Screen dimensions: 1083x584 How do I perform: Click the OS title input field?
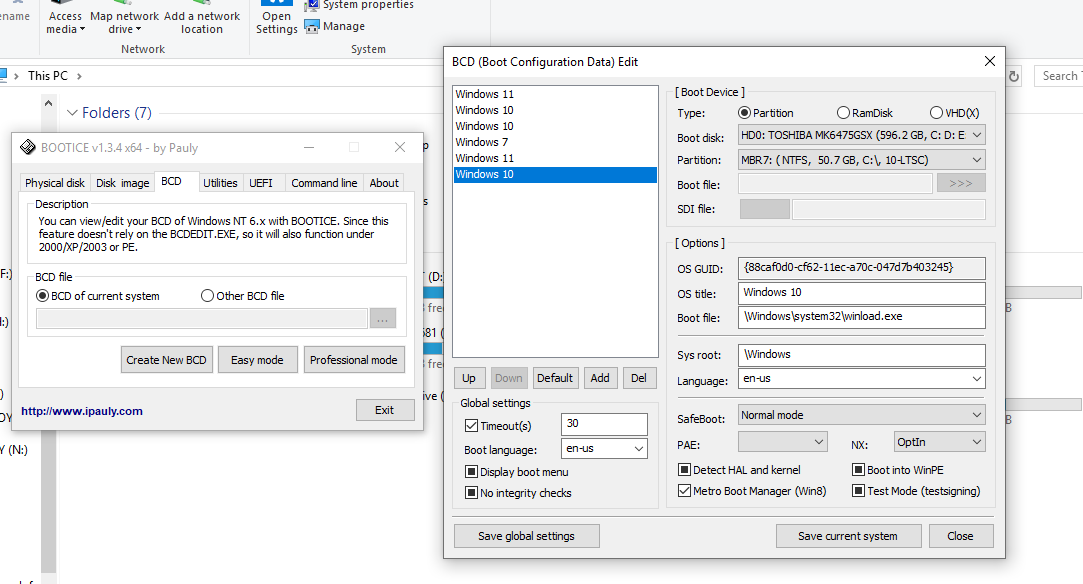click(861, 293)
